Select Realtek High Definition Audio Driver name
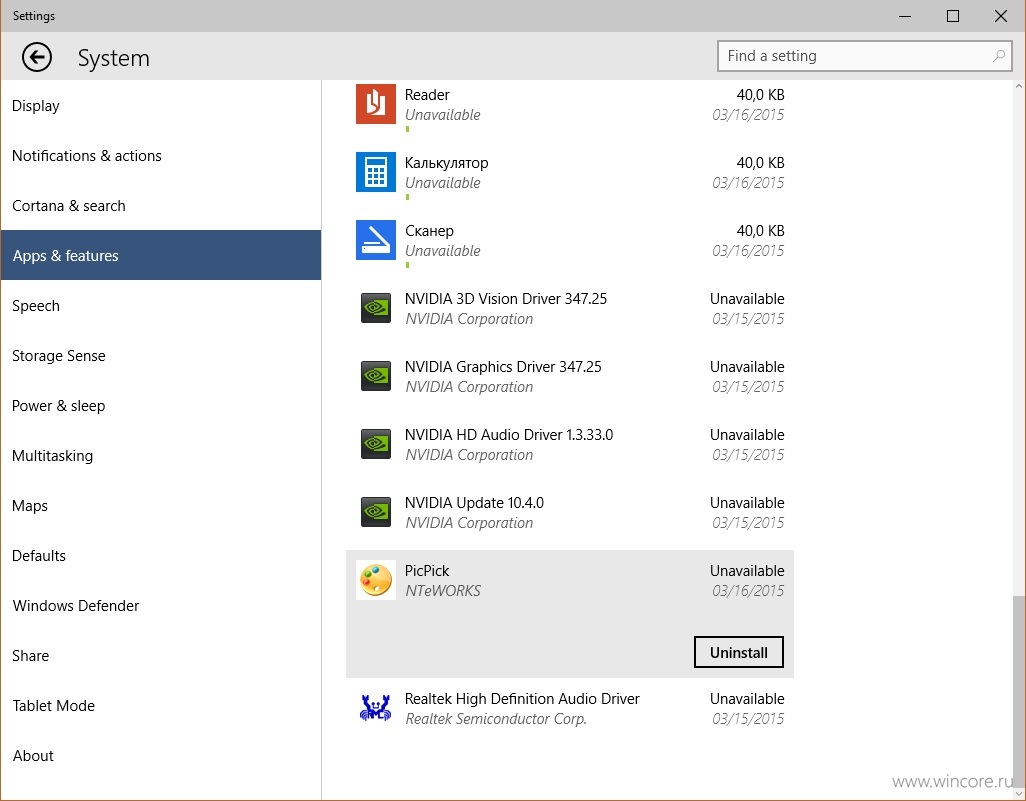This screenshot has width=1026, height=801. 522,699
